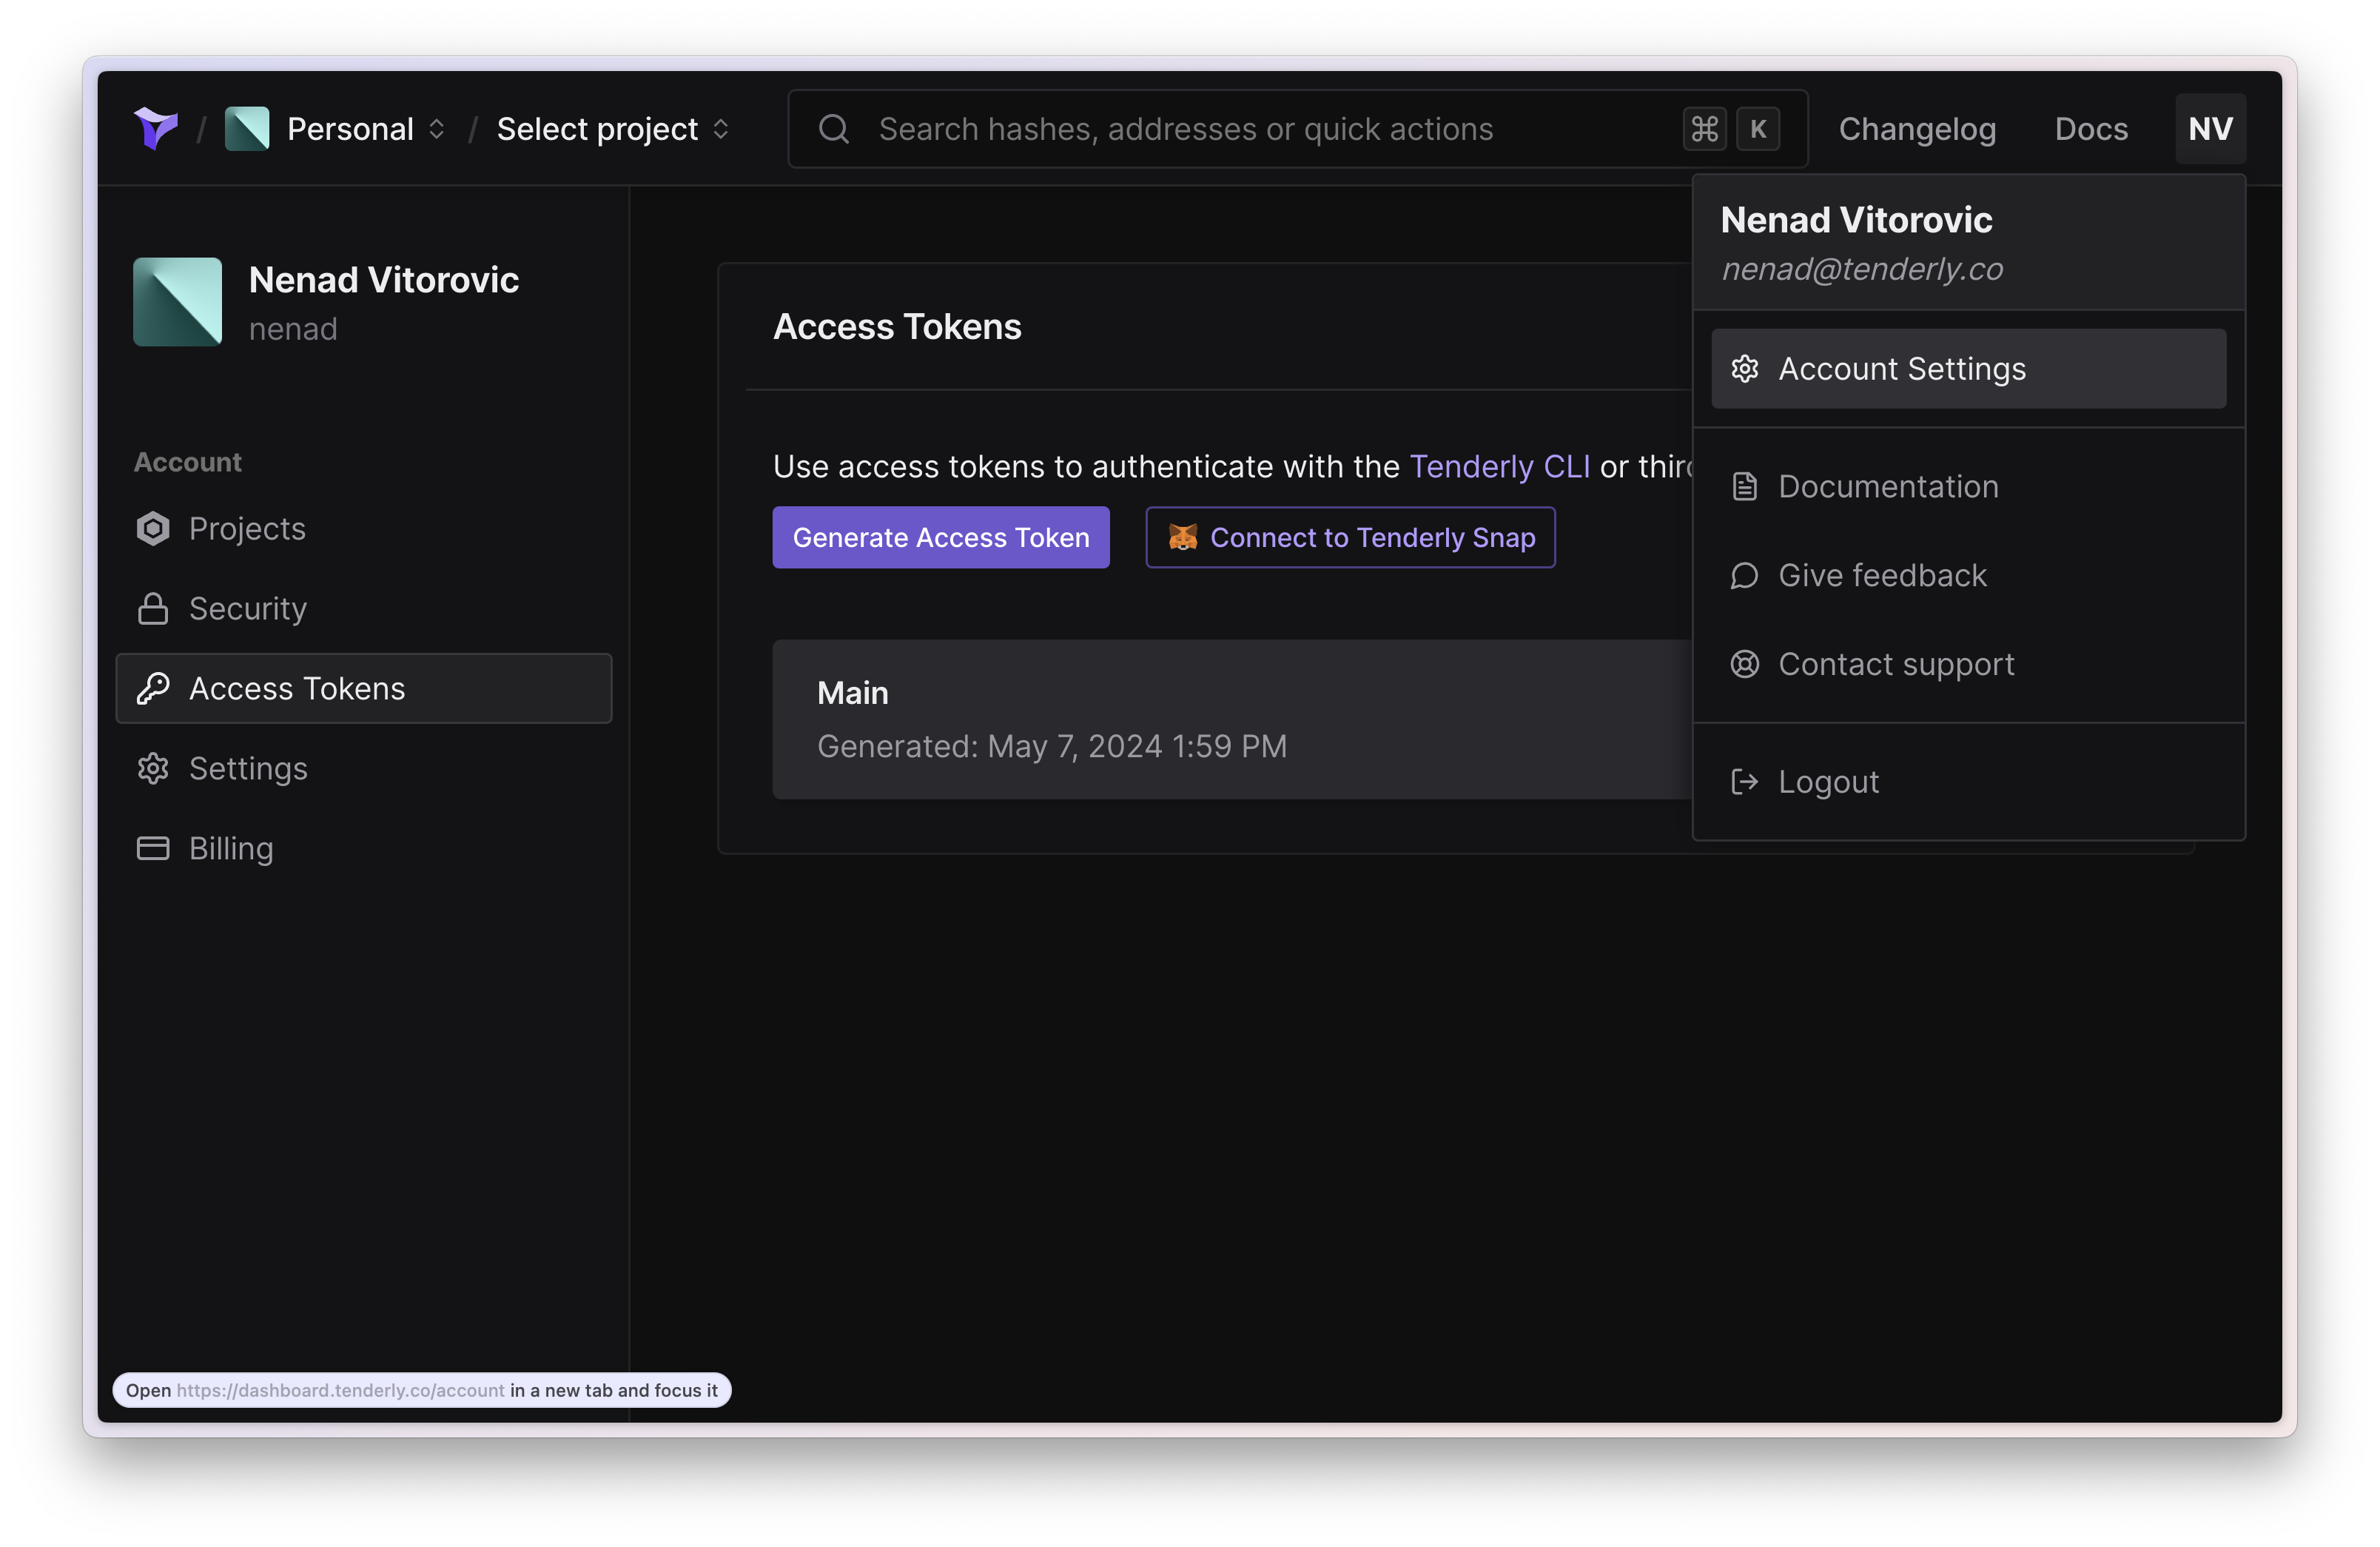This screenshot has width=2380, height=1547.
Task: Open Settings in the sidebar
Action: pos(364,768)
